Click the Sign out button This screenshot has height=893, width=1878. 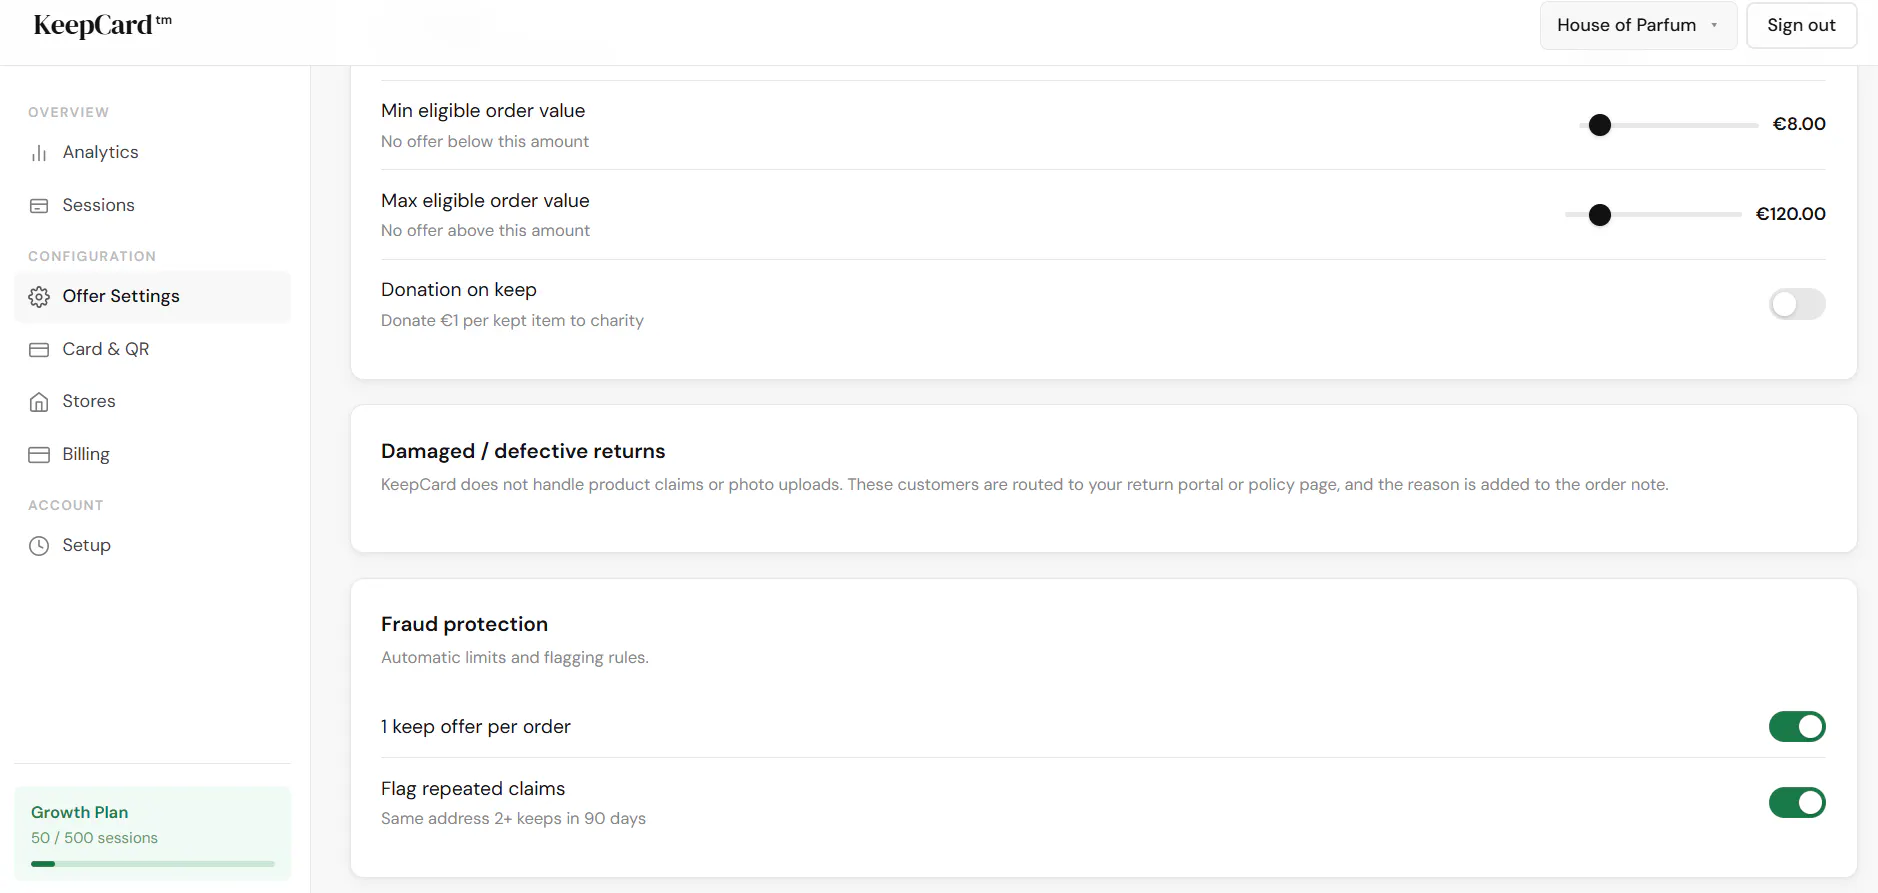(x=1801, y=26)
